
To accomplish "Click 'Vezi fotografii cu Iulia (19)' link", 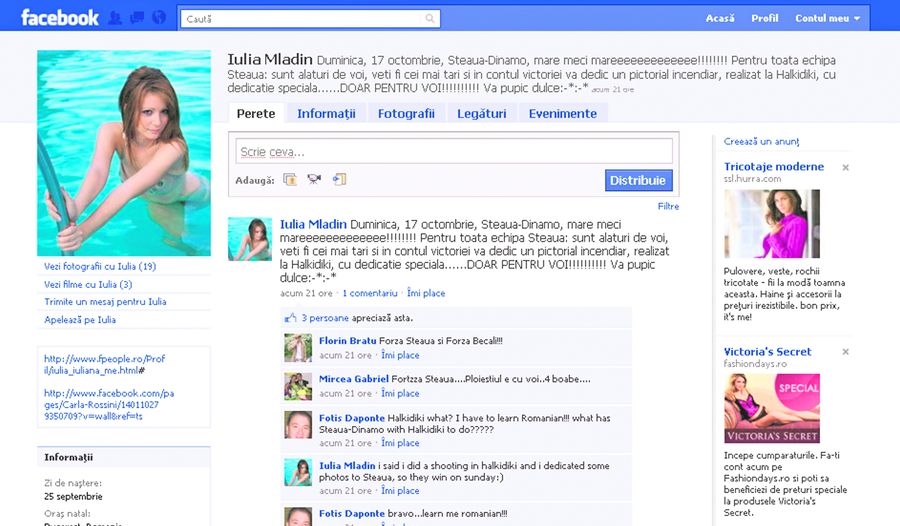I will pos(100,267).
